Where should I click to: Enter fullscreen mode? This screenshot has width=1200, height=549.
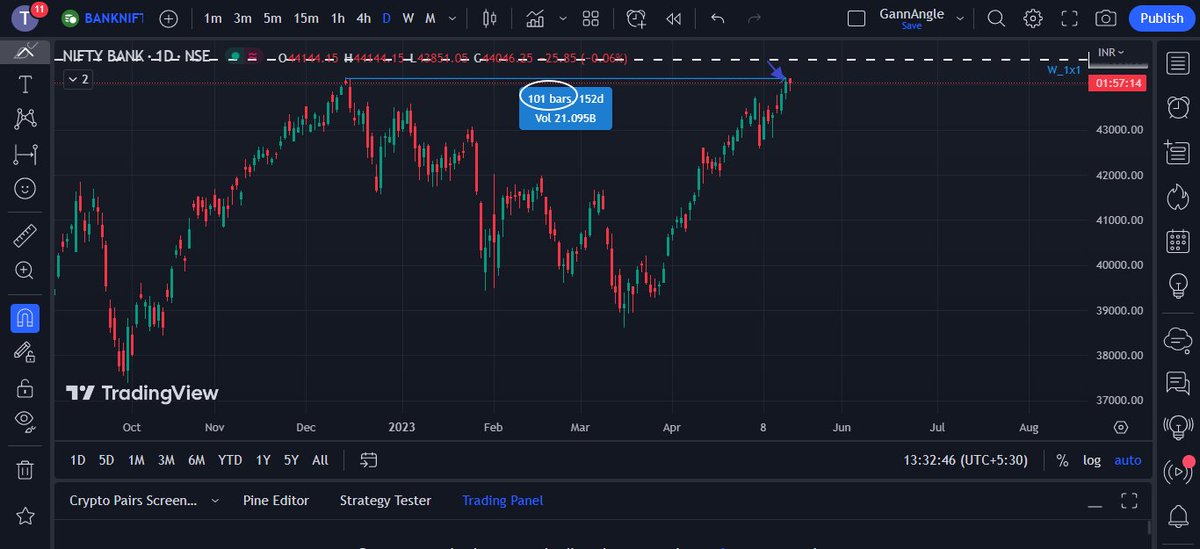pyautogui.click(x=1069, y=18)
